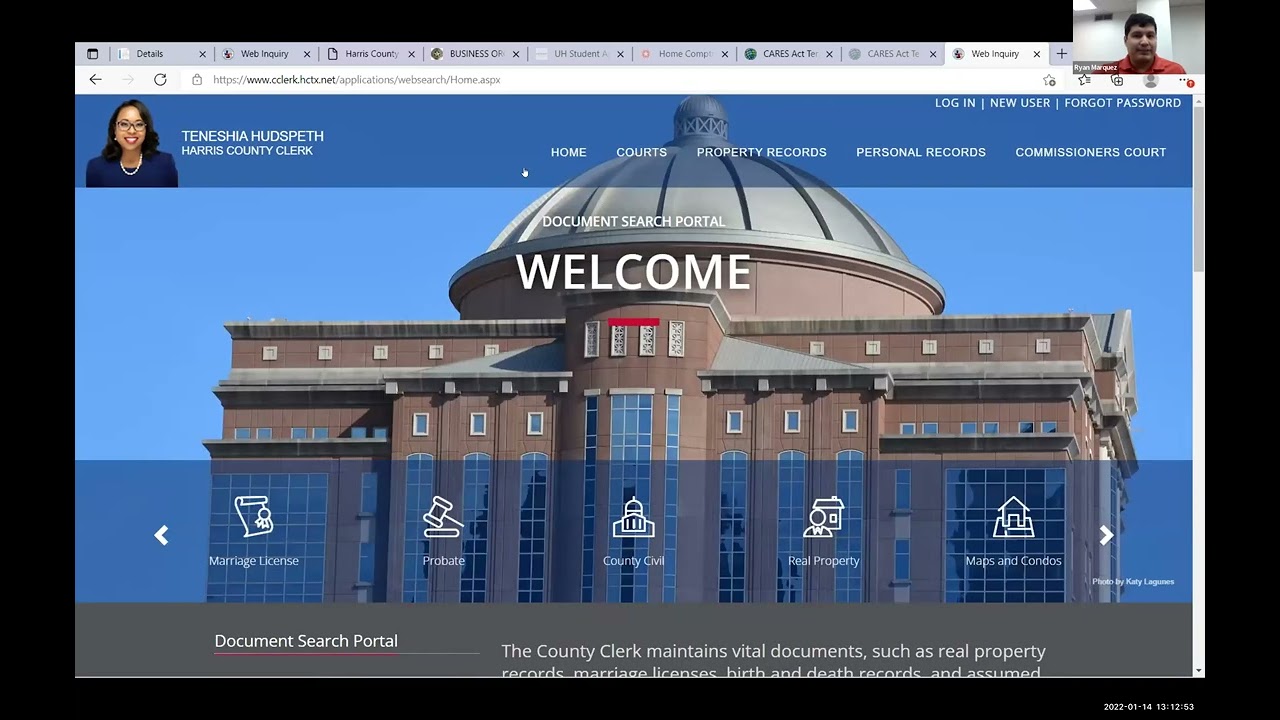Open the PROPERTY RECORDS menu
This screenshot has height=720, width=1280.
pos(762,152)
